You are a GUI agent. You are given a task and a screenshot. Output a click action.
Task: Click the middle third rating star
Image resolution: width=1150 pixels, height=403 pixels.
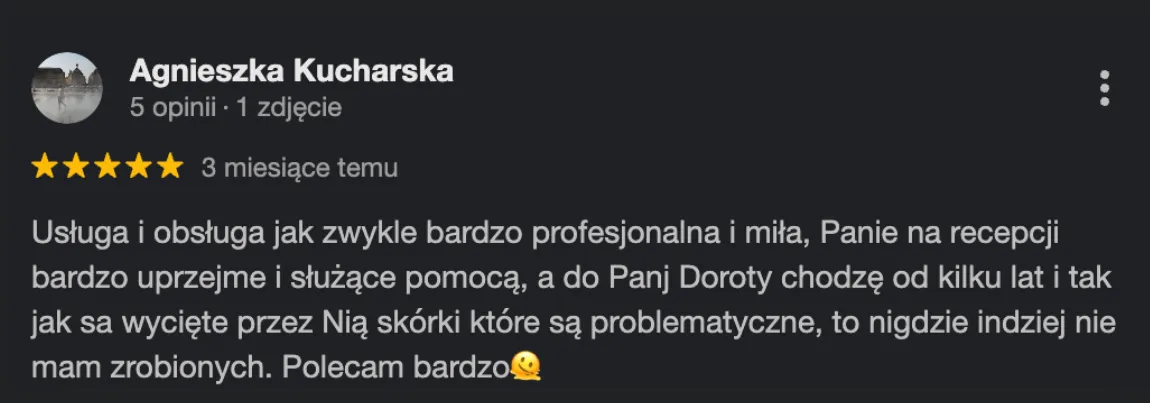(x=107, y=167)
